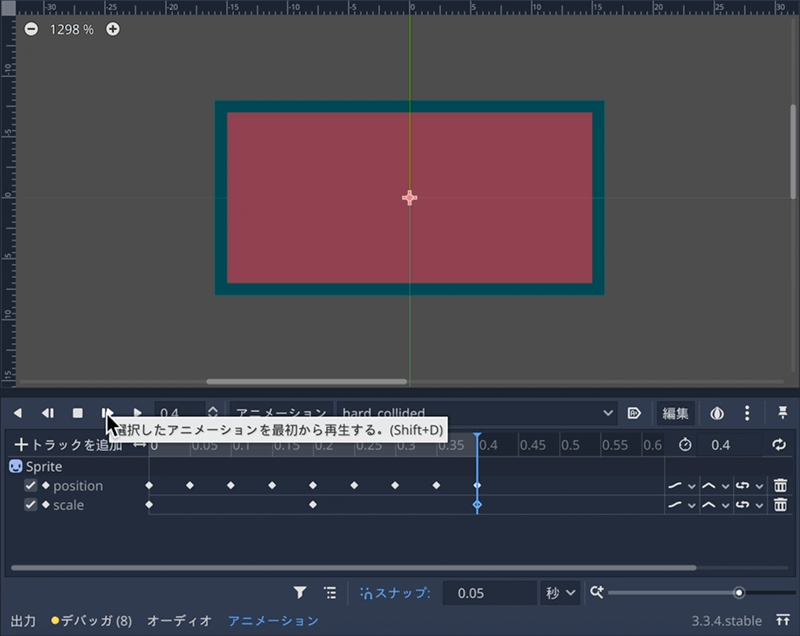This screenshot has width=800, height=636.
Task: Toggle the snap (スナップ) option
Action: [395, 593]
